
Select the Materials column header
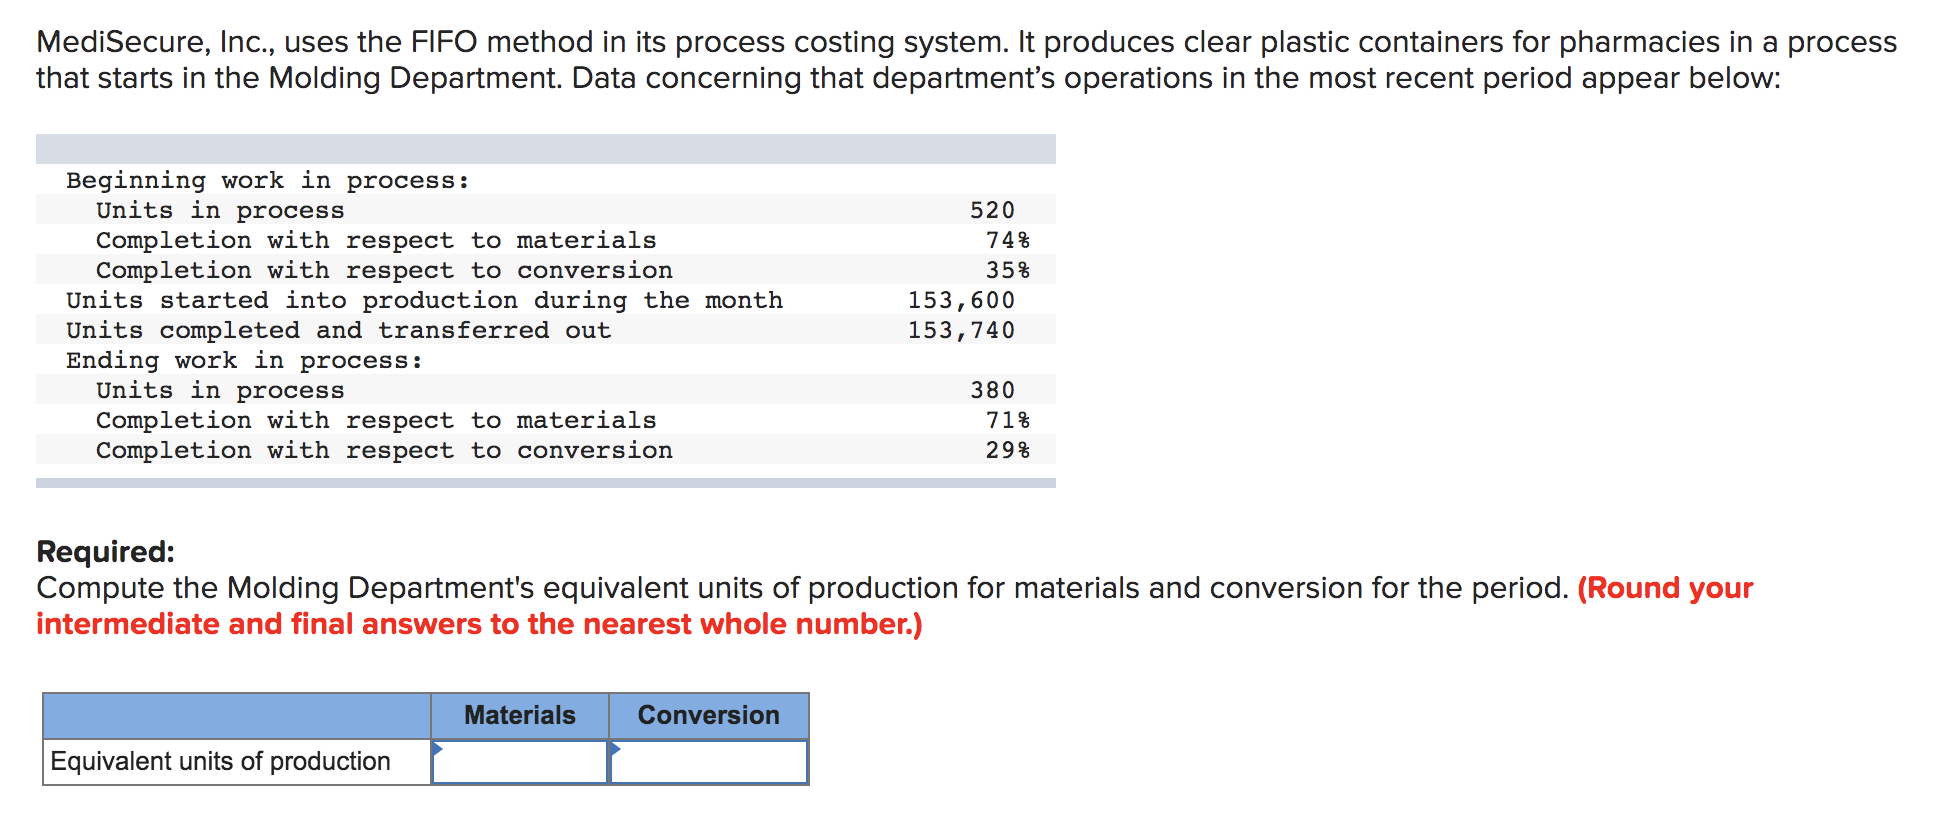click(519, 715)
